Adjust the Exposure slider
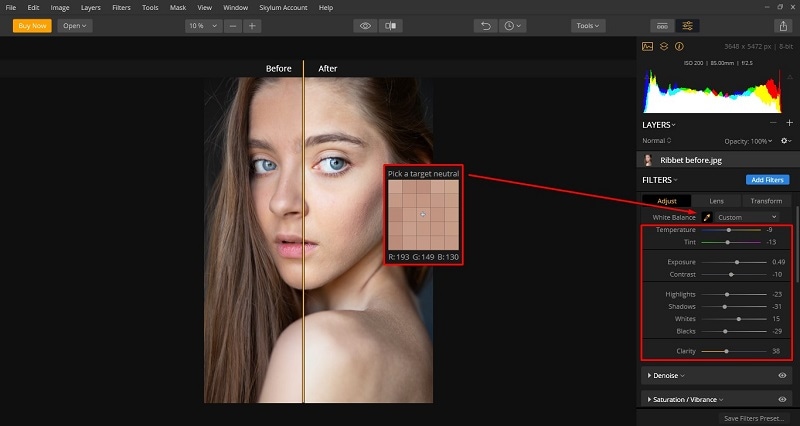This screenshot has width=800, height=426. pos(734,262)
